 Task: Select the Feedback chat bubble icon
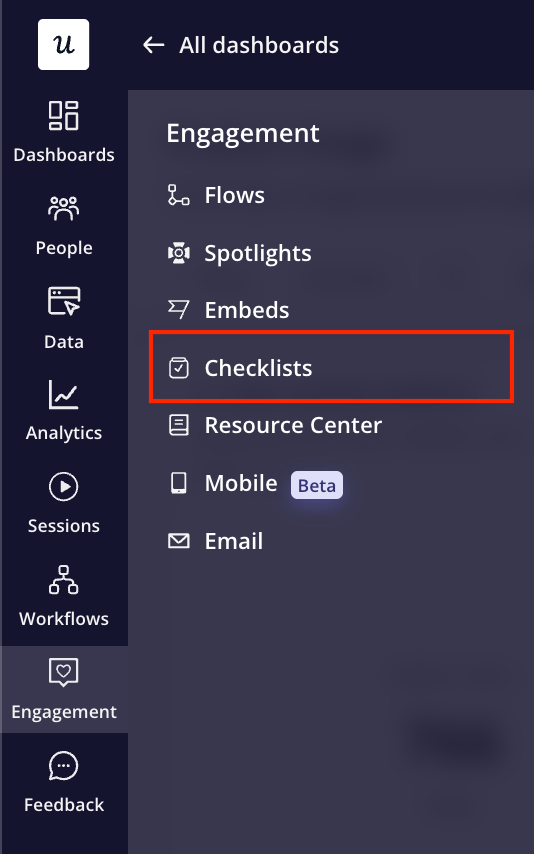(x=64, y=765)
